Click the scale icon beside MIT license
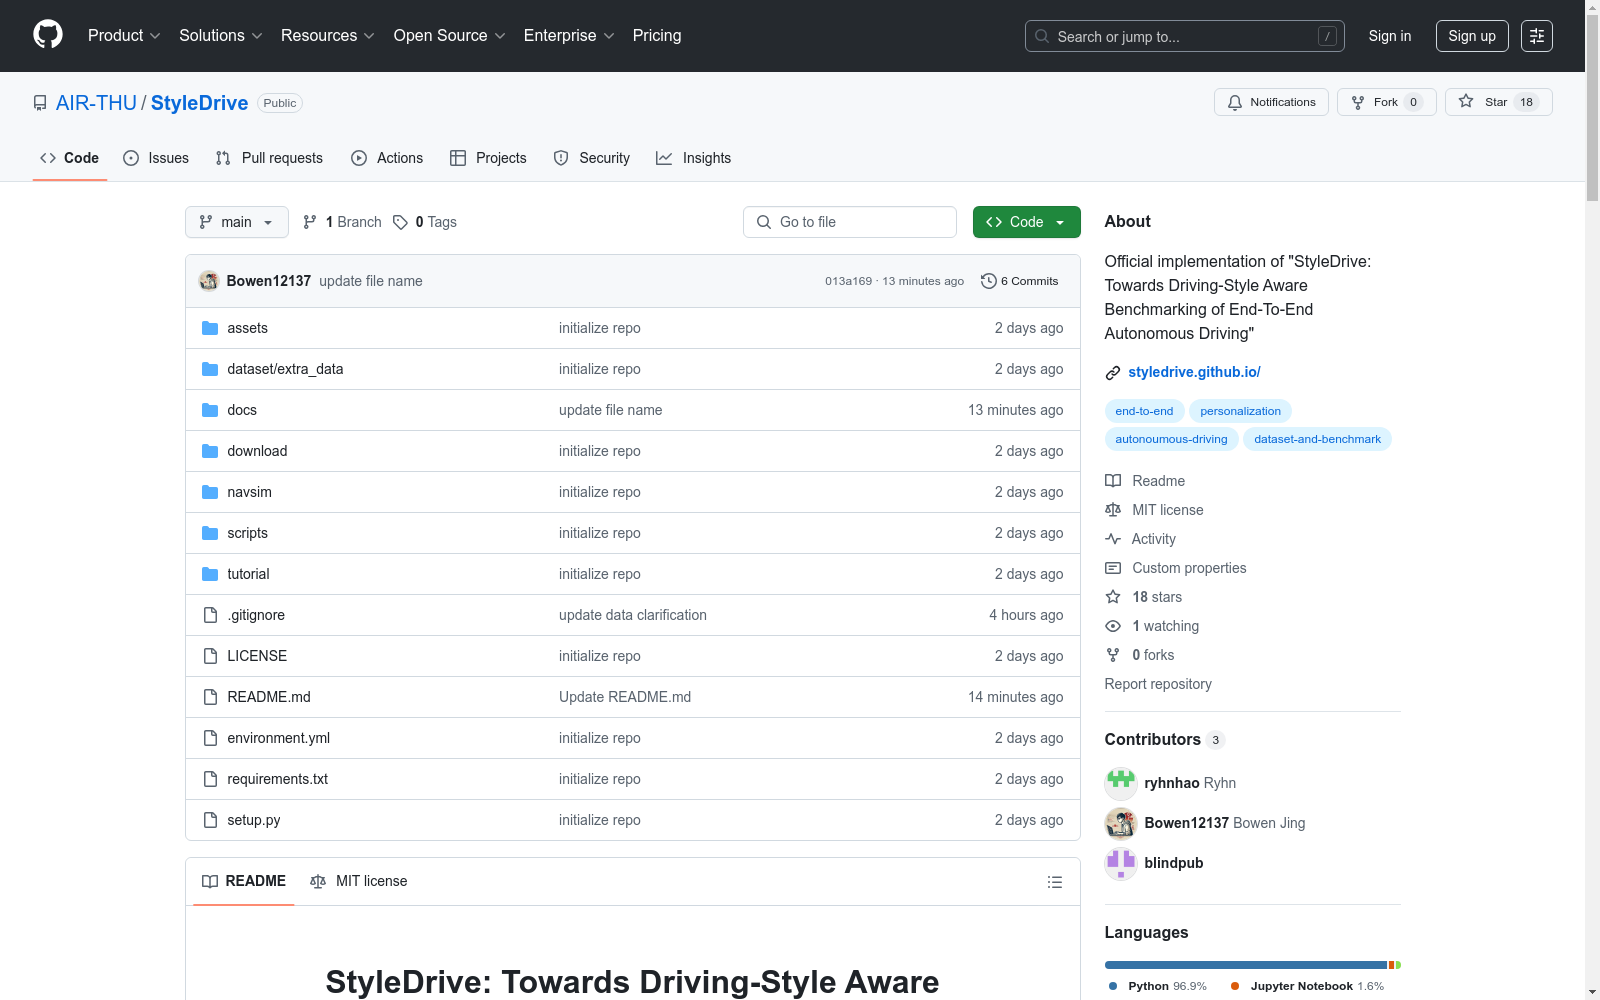This screenshot has width=1600, height=1000. point(1113,510)
